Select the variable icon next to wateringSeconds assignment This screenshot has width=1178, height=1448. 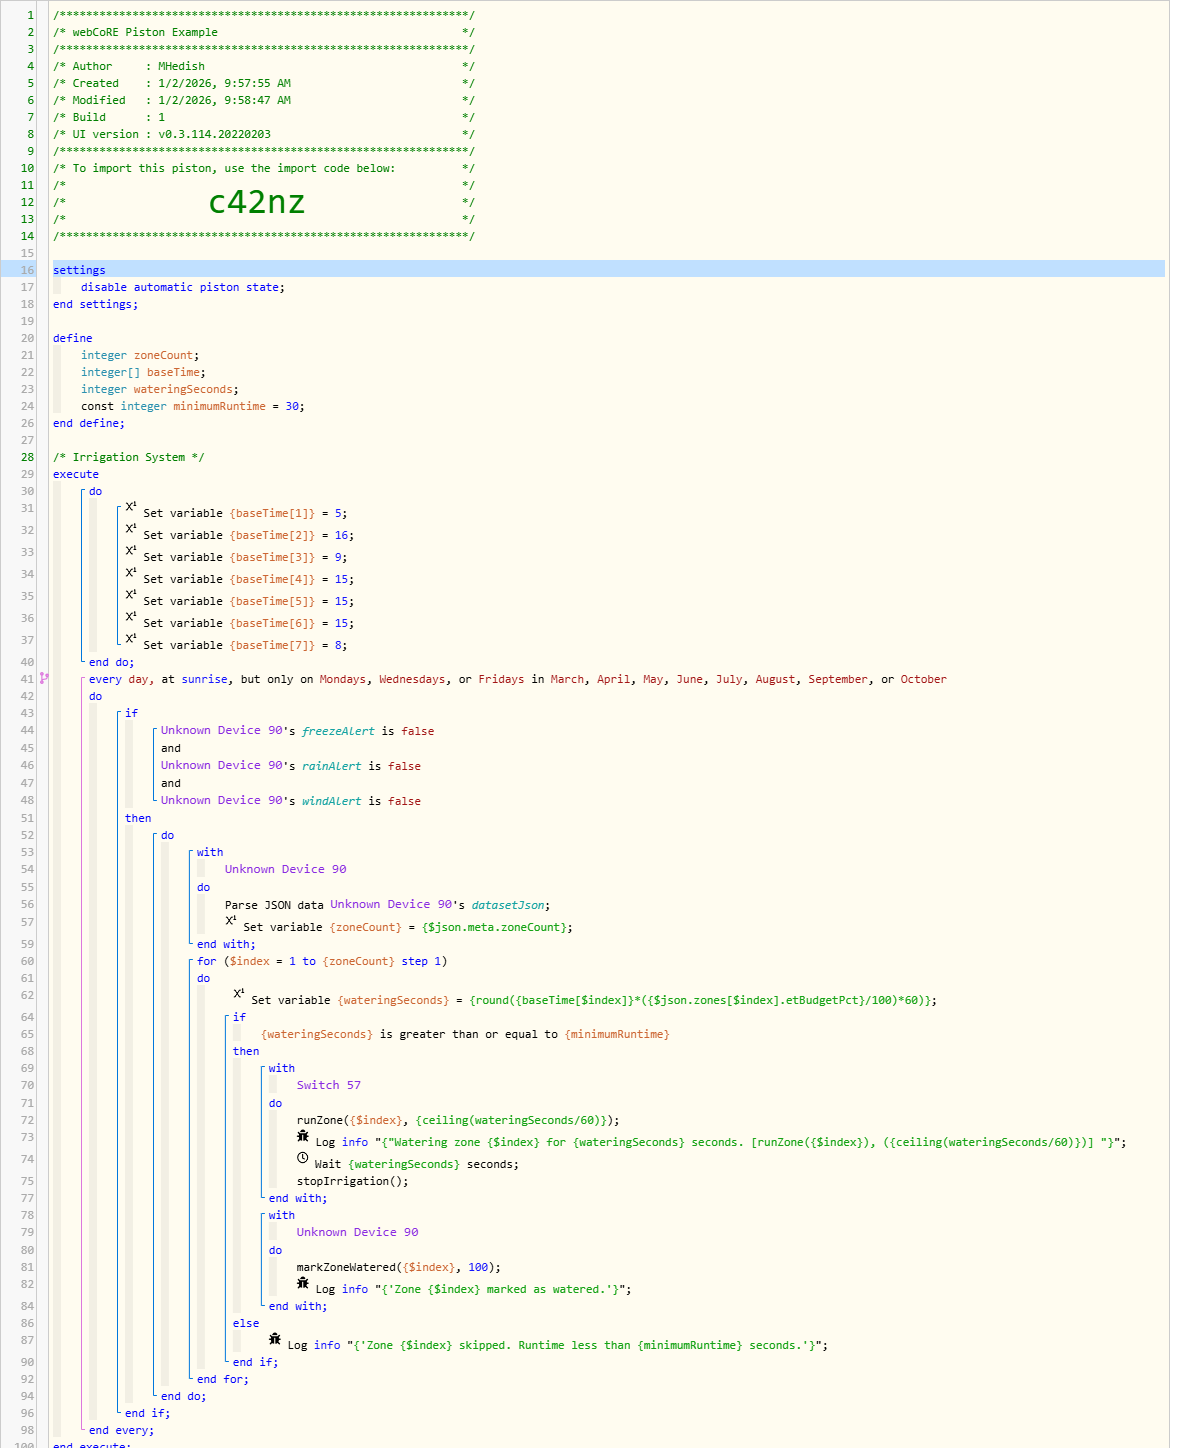tap(239, 994)
